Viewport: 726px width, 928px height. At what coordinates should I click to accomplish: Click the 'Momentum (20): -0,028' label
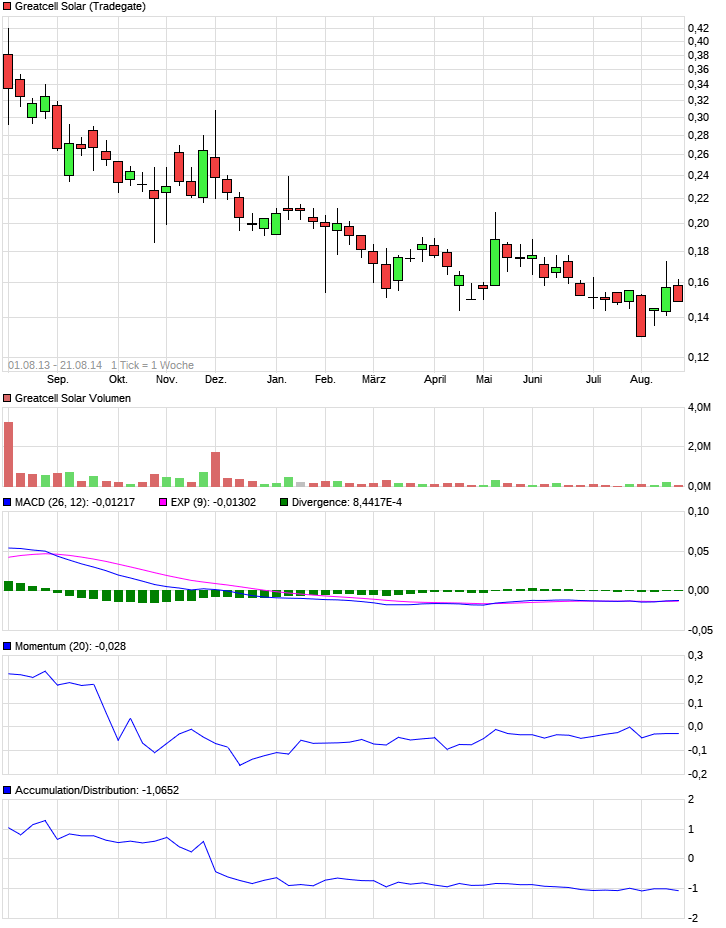[x=70, y=646]
